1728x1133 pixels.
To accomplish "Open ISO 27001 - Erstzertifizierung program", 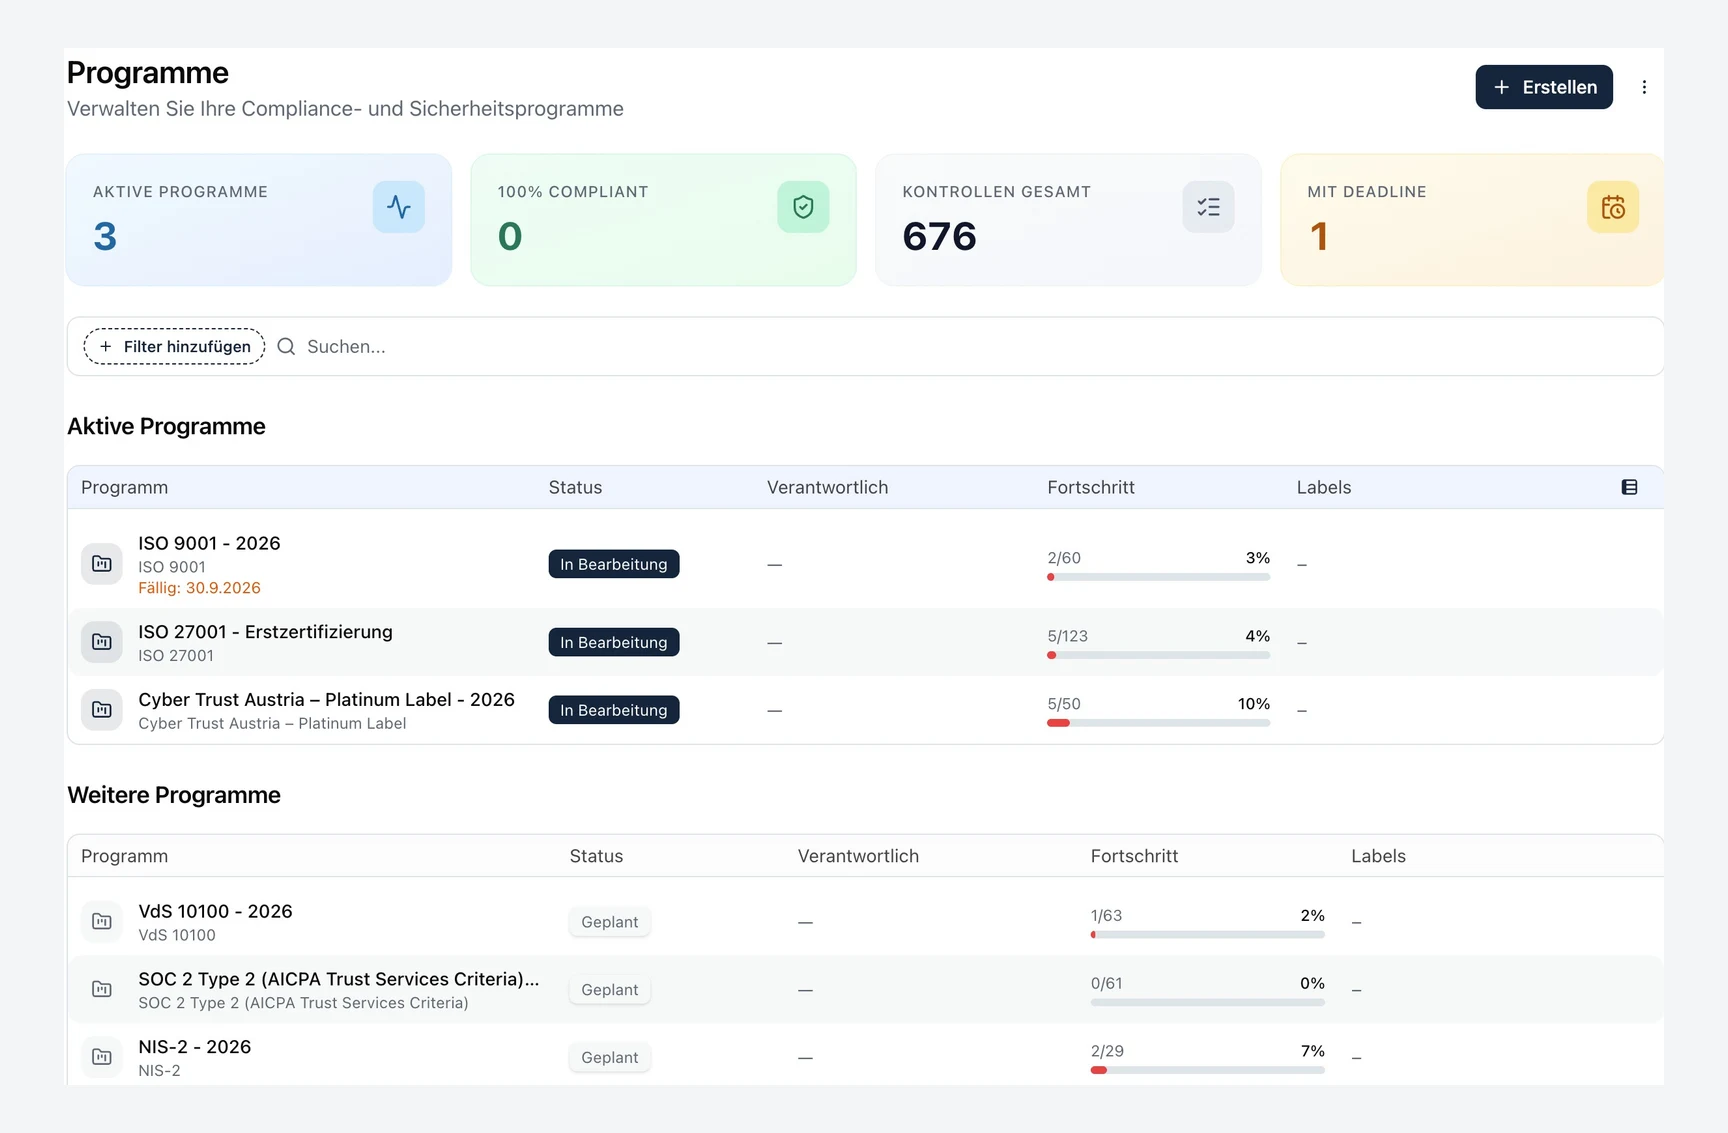I will click(x=265, y=632).
